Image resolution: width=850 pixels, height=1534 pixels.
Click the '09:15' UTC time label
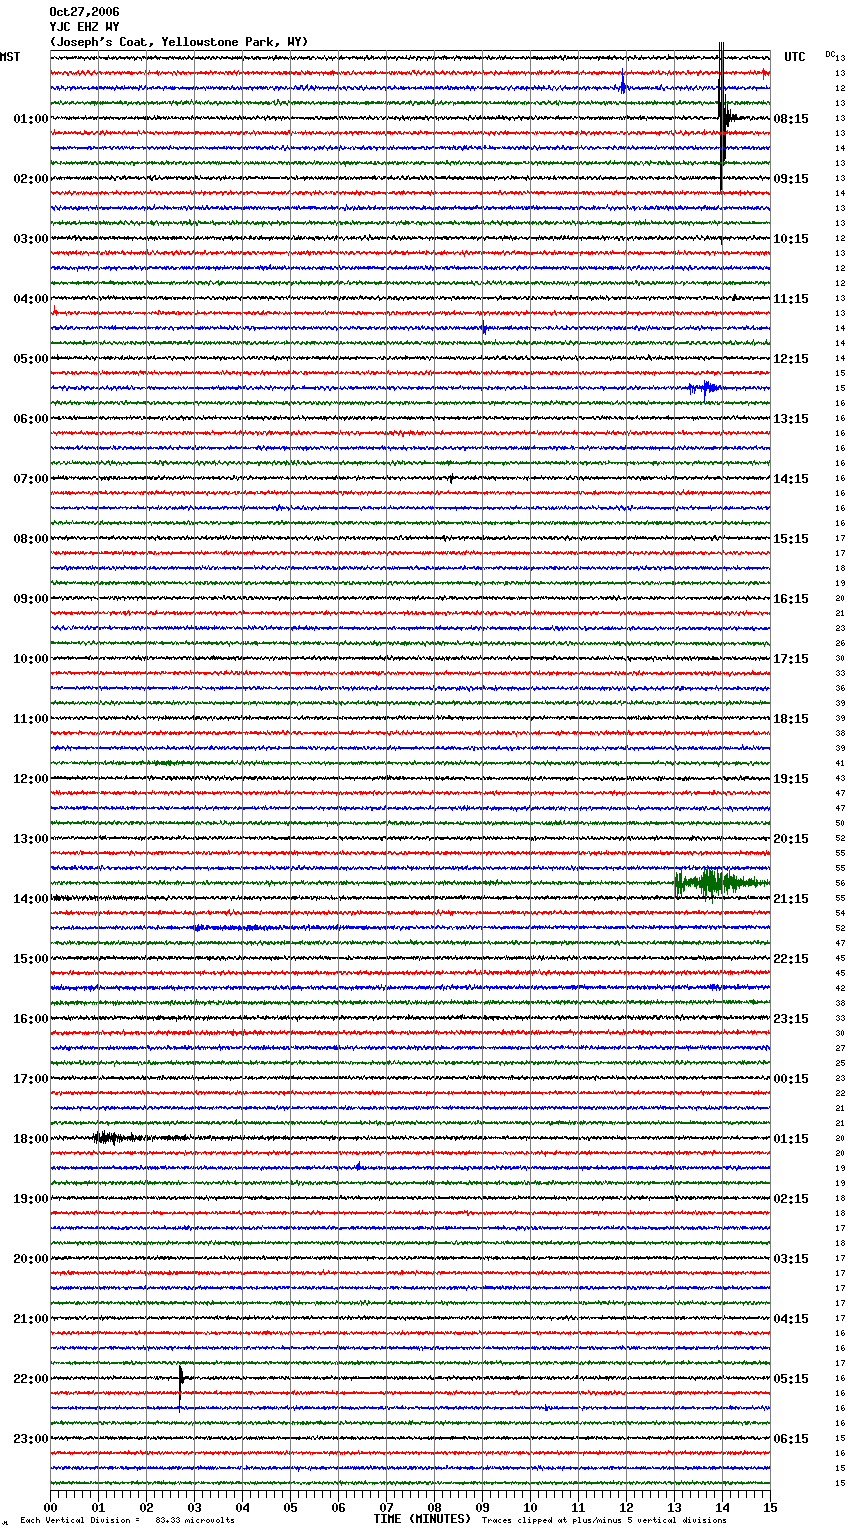791,179
